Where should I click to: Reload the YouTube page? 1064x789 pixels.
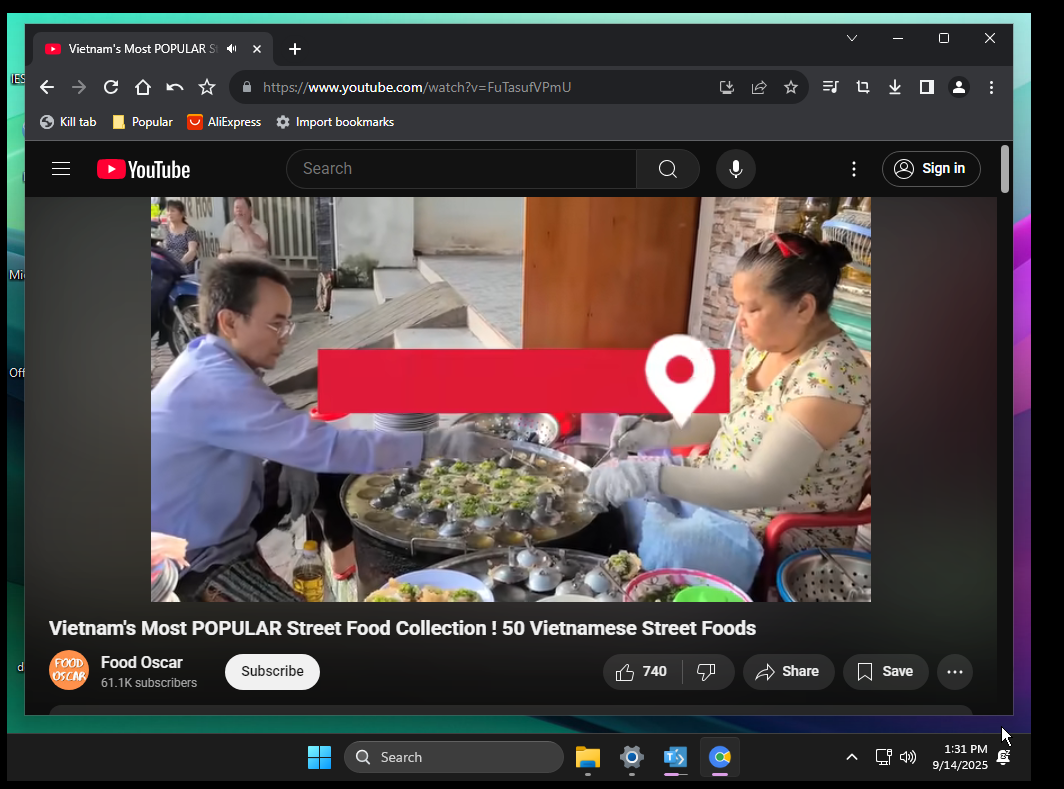(x=111, y=88)
